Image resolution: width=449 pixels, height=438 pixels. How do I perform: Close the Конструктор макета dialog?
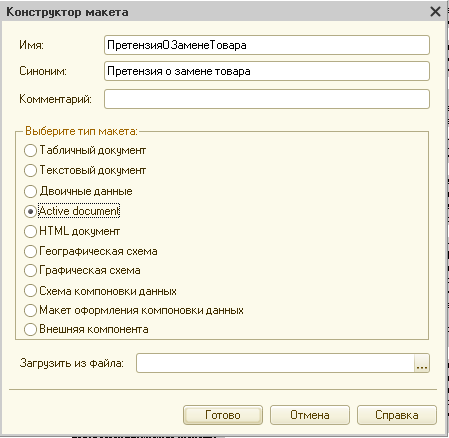pos(435,12)
